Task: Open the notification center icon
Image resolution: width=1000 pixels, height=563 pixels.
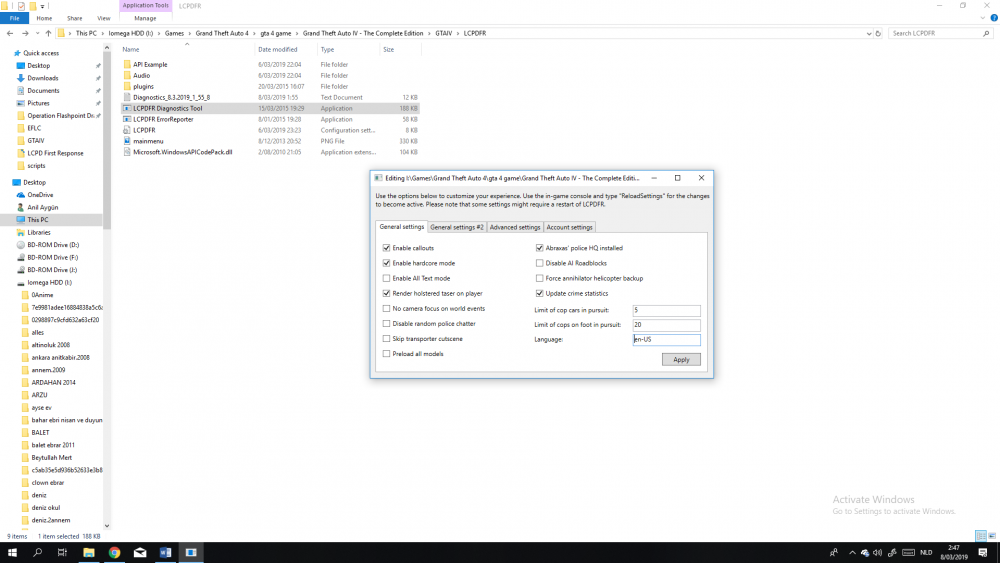Action: [983, 552]
